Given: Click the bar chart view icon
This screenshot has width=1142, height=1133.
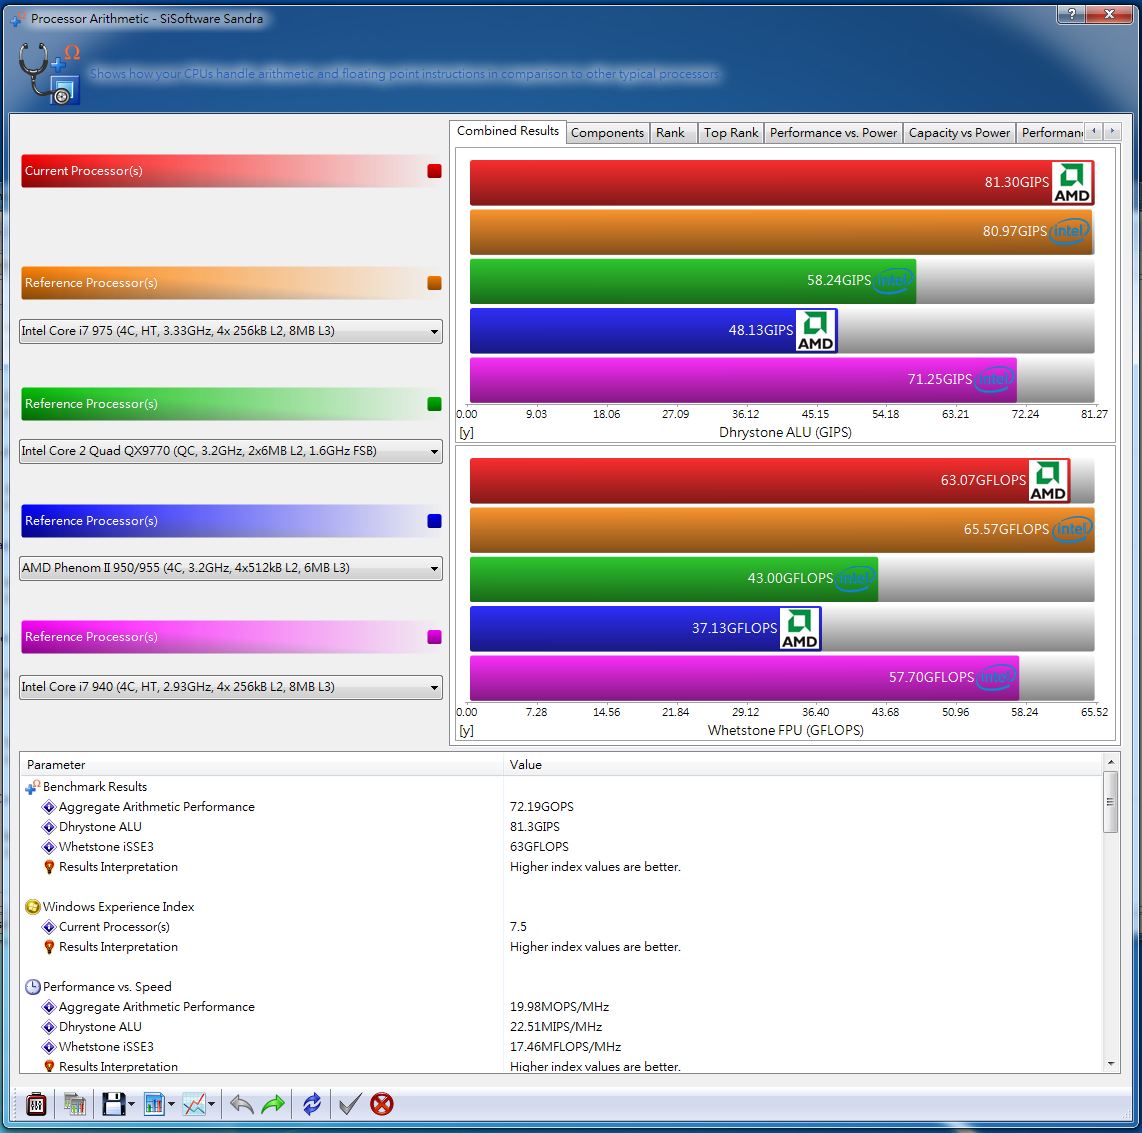Looking at the screenshot, I should pyautogui.click(x=154, y=1104).
